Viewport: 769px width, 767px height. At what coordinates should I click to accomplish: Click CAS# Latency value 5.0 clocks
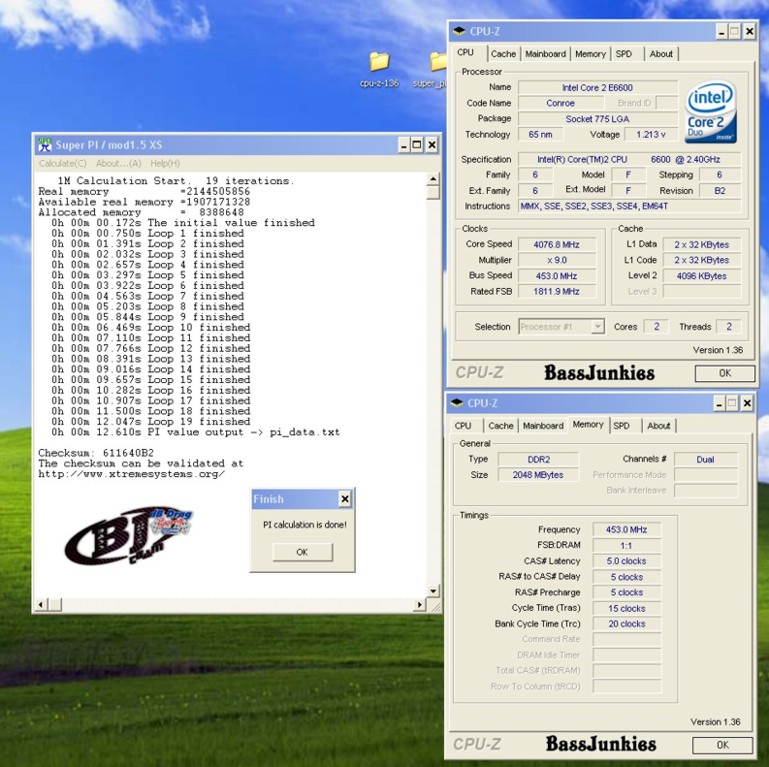[626, 562]
